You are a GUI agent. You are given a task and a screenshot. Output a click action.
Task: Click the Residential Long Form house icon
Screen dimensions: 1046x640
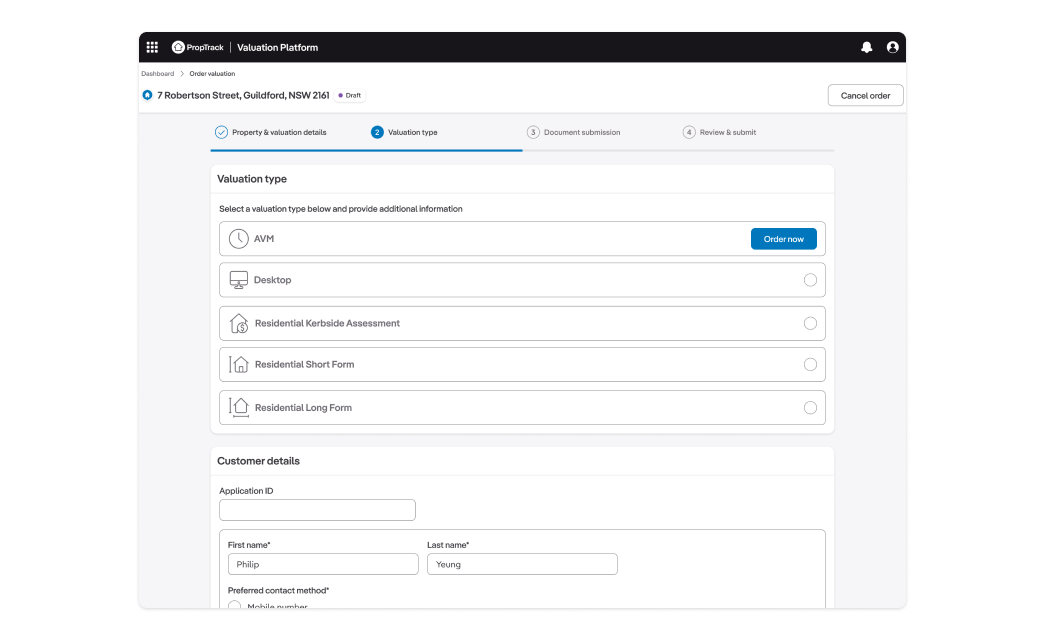[239, 407]
